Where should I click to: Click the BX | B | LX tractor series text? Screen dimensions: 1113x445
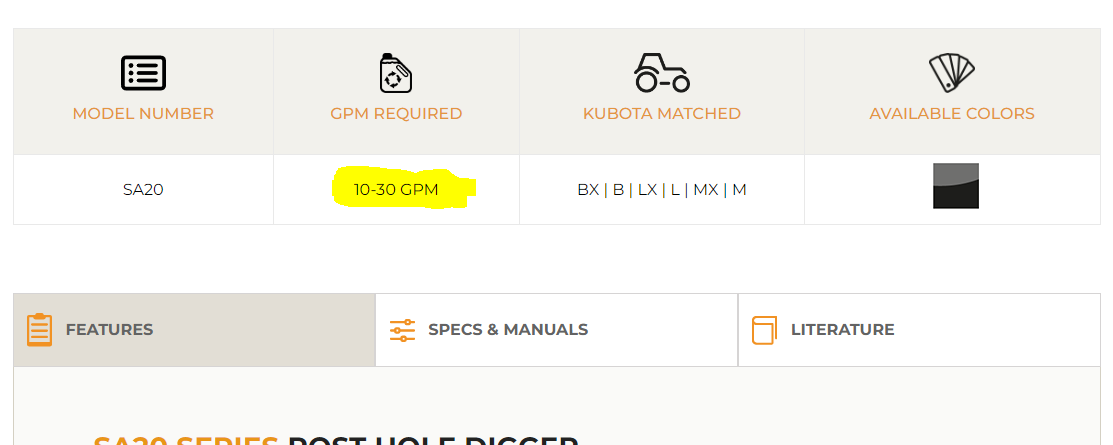(x=617, y=189)
